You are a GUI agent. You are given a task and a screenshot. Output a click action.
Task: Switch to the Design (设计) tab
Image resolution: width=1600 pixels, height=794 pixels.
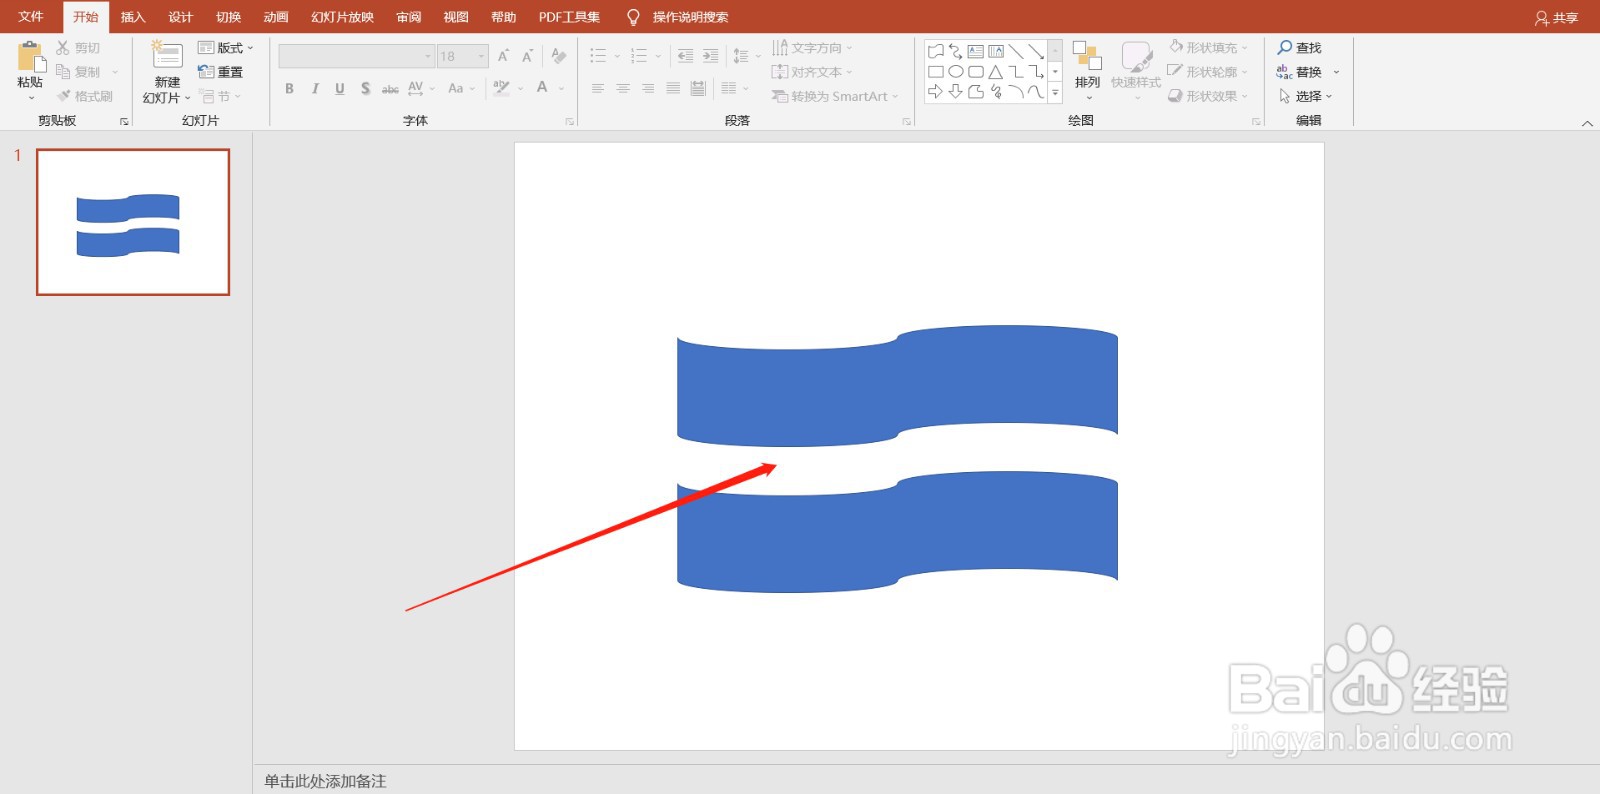coord(181,17)
